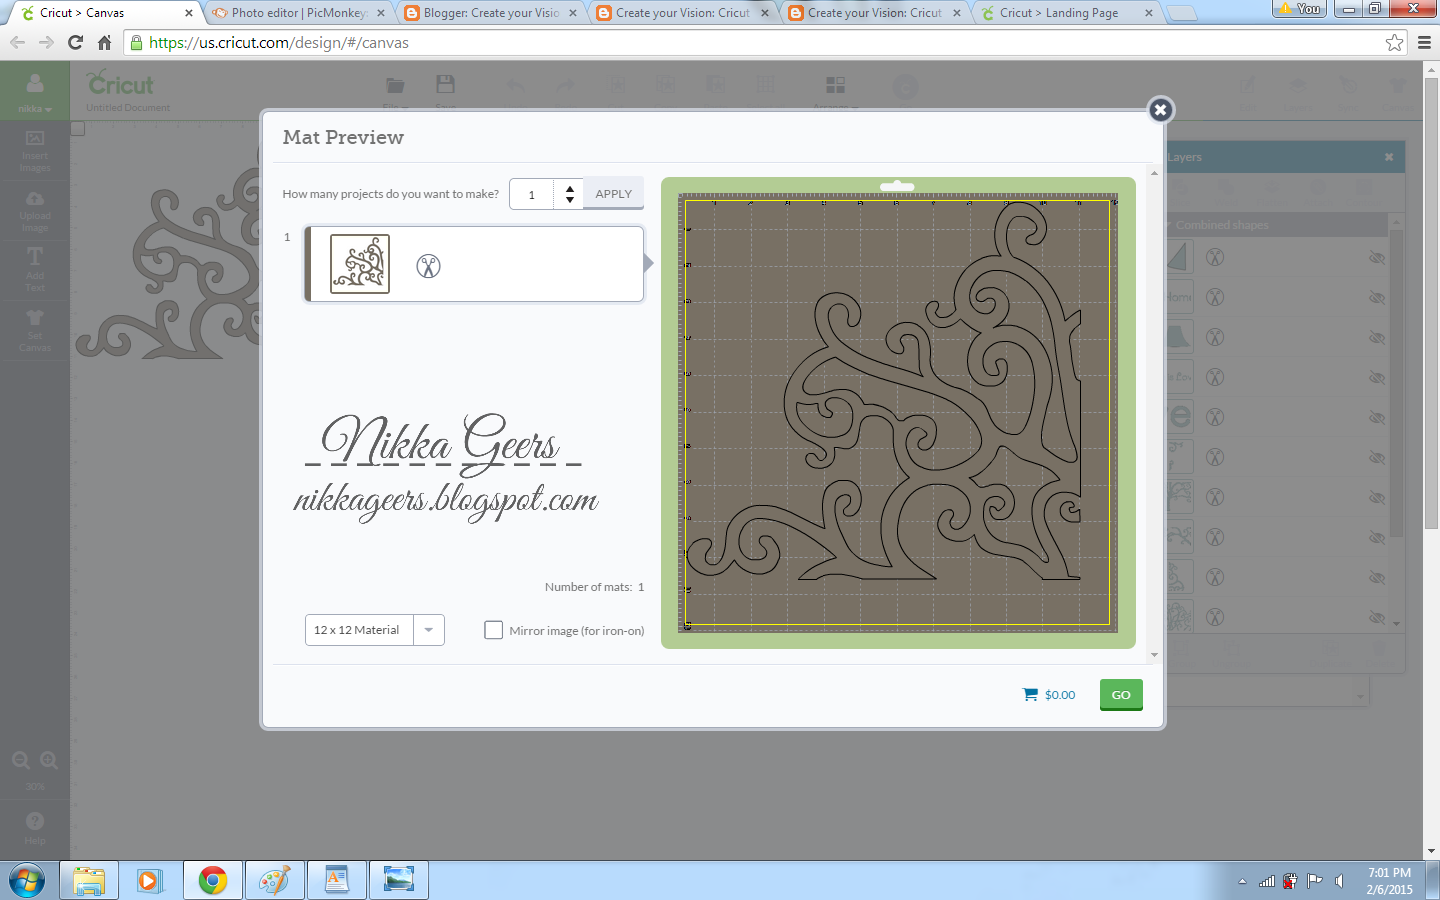Increase project count with the stepper arrow
This screenshot has width=1440, height=900.
pos(569,188)
